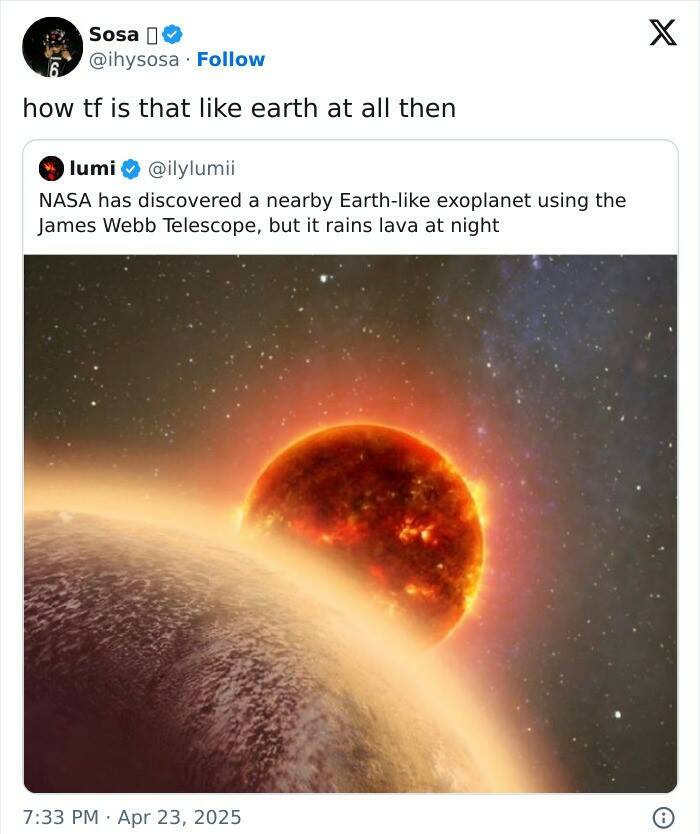Follow the @ihysosa account
Screen dimensions: 700x834
pos(231,60)
